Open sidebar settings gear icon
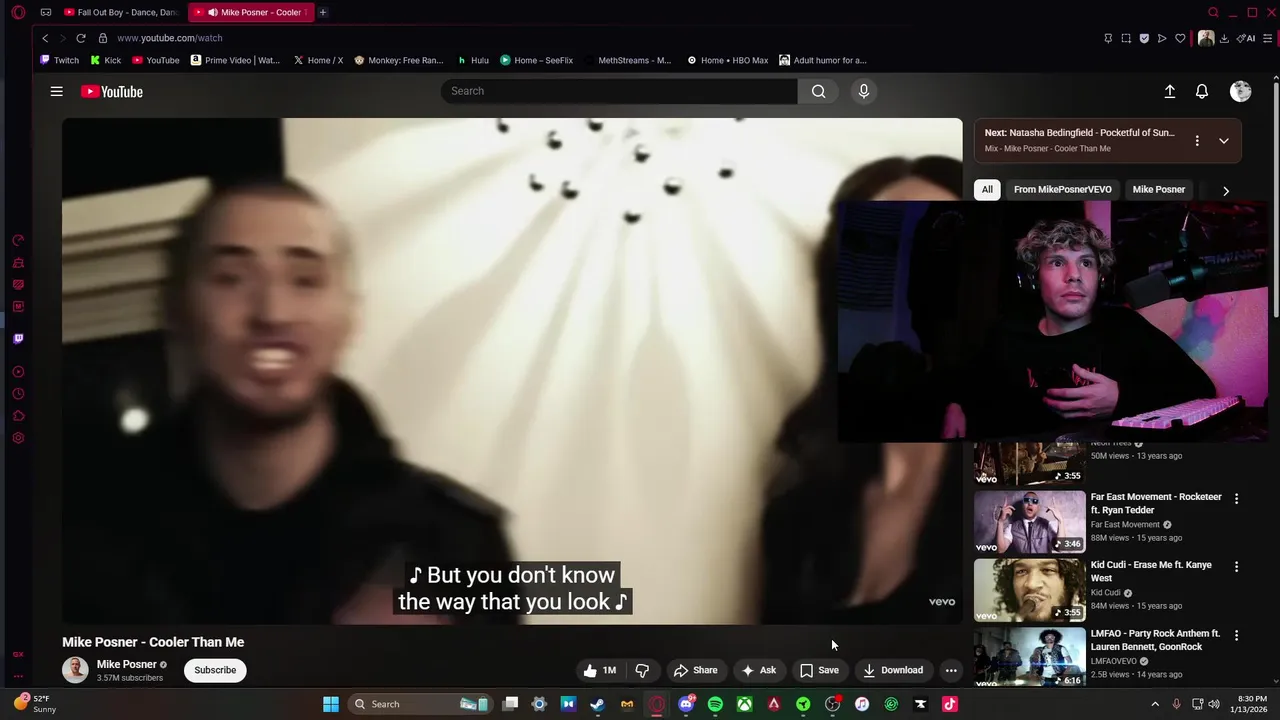1280x720 pixels. (18, 438)
